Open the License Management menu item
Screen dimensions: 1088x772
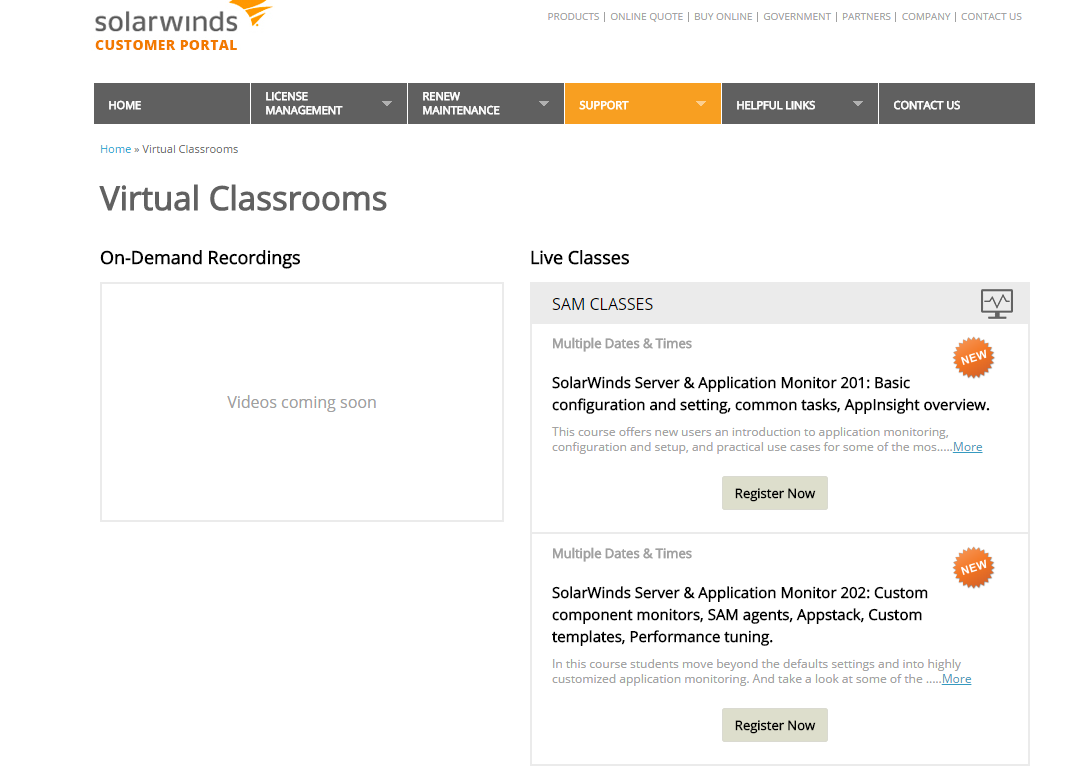tap(329, 104)
